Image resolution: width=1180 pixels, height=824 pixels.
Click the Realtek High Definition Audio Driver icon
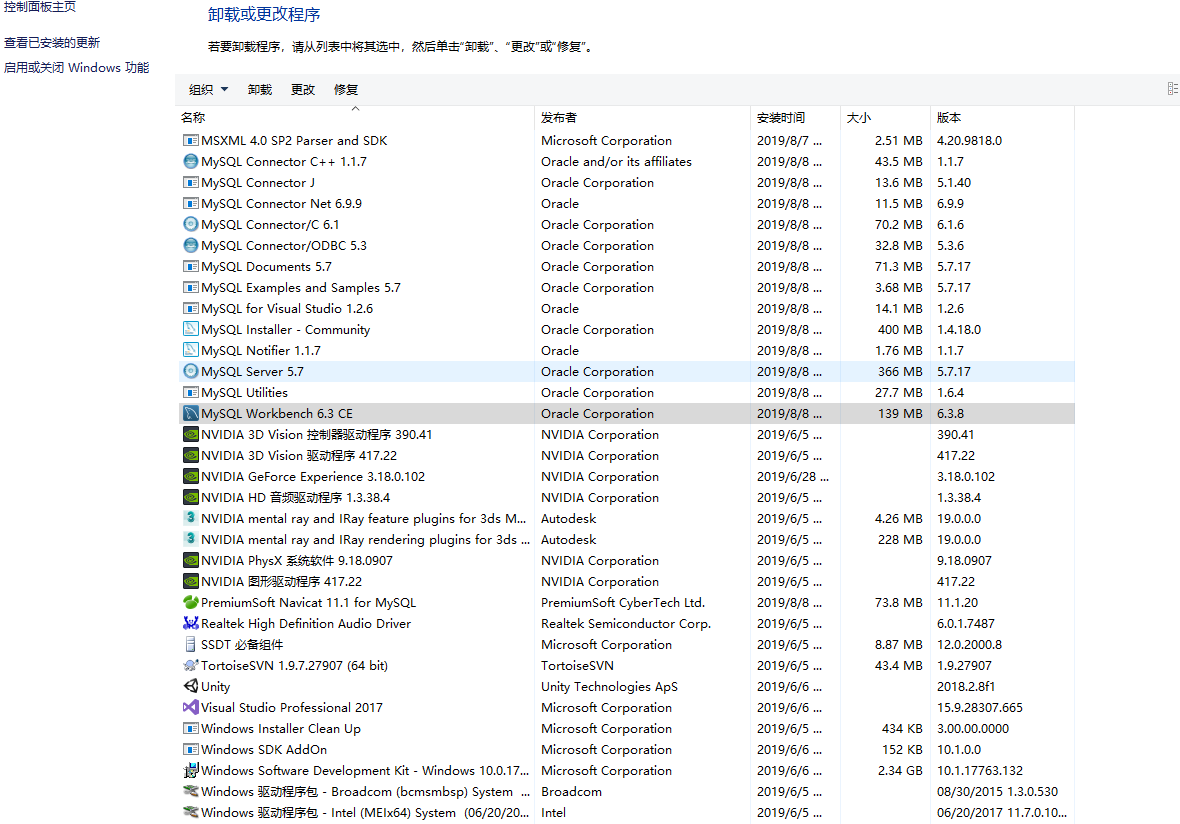pyautogui.click(x=190, y=624)
